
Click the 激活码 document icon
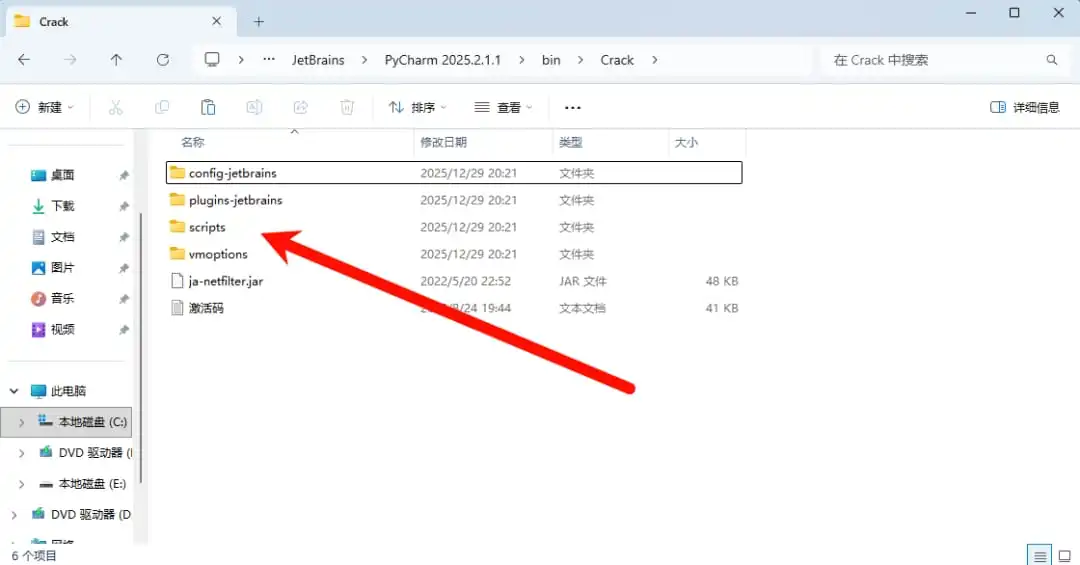(177, 307)
